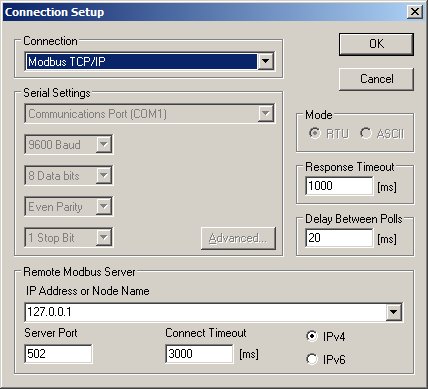Click the Advanced serial settings button
The image size is (428, 389).
pyautogui.click(x=238, y=238)
